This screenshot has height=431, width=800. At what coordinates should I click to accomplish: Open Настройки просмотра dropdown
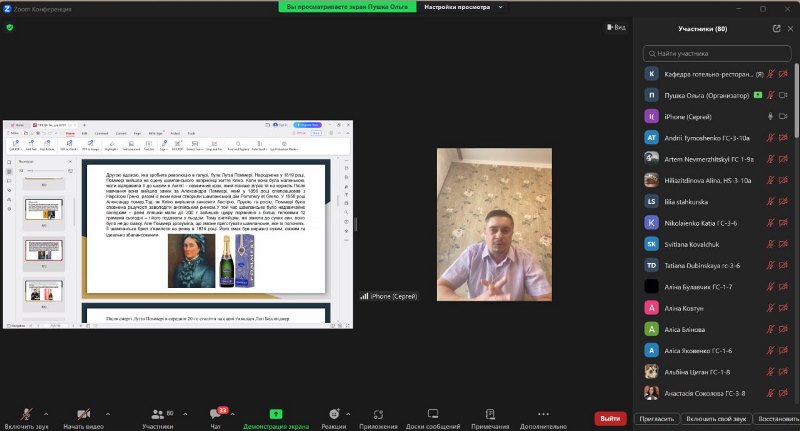463,7
